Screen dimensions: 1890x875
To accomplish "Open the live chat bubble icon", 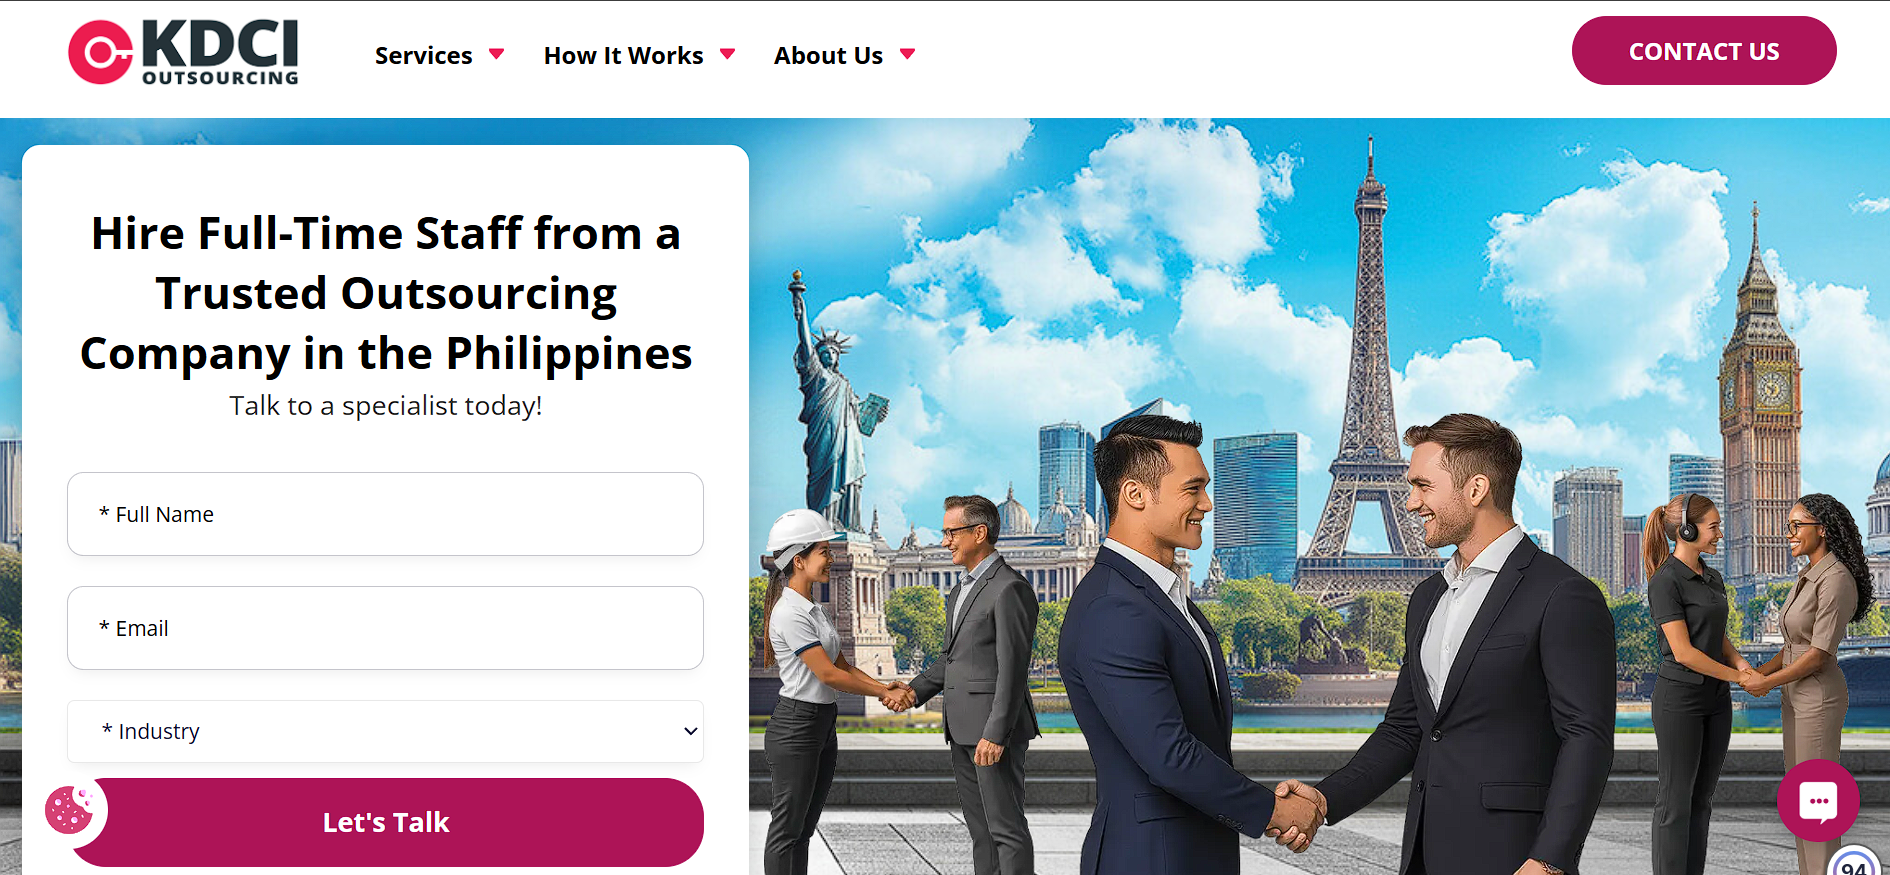I will 1818,800.
